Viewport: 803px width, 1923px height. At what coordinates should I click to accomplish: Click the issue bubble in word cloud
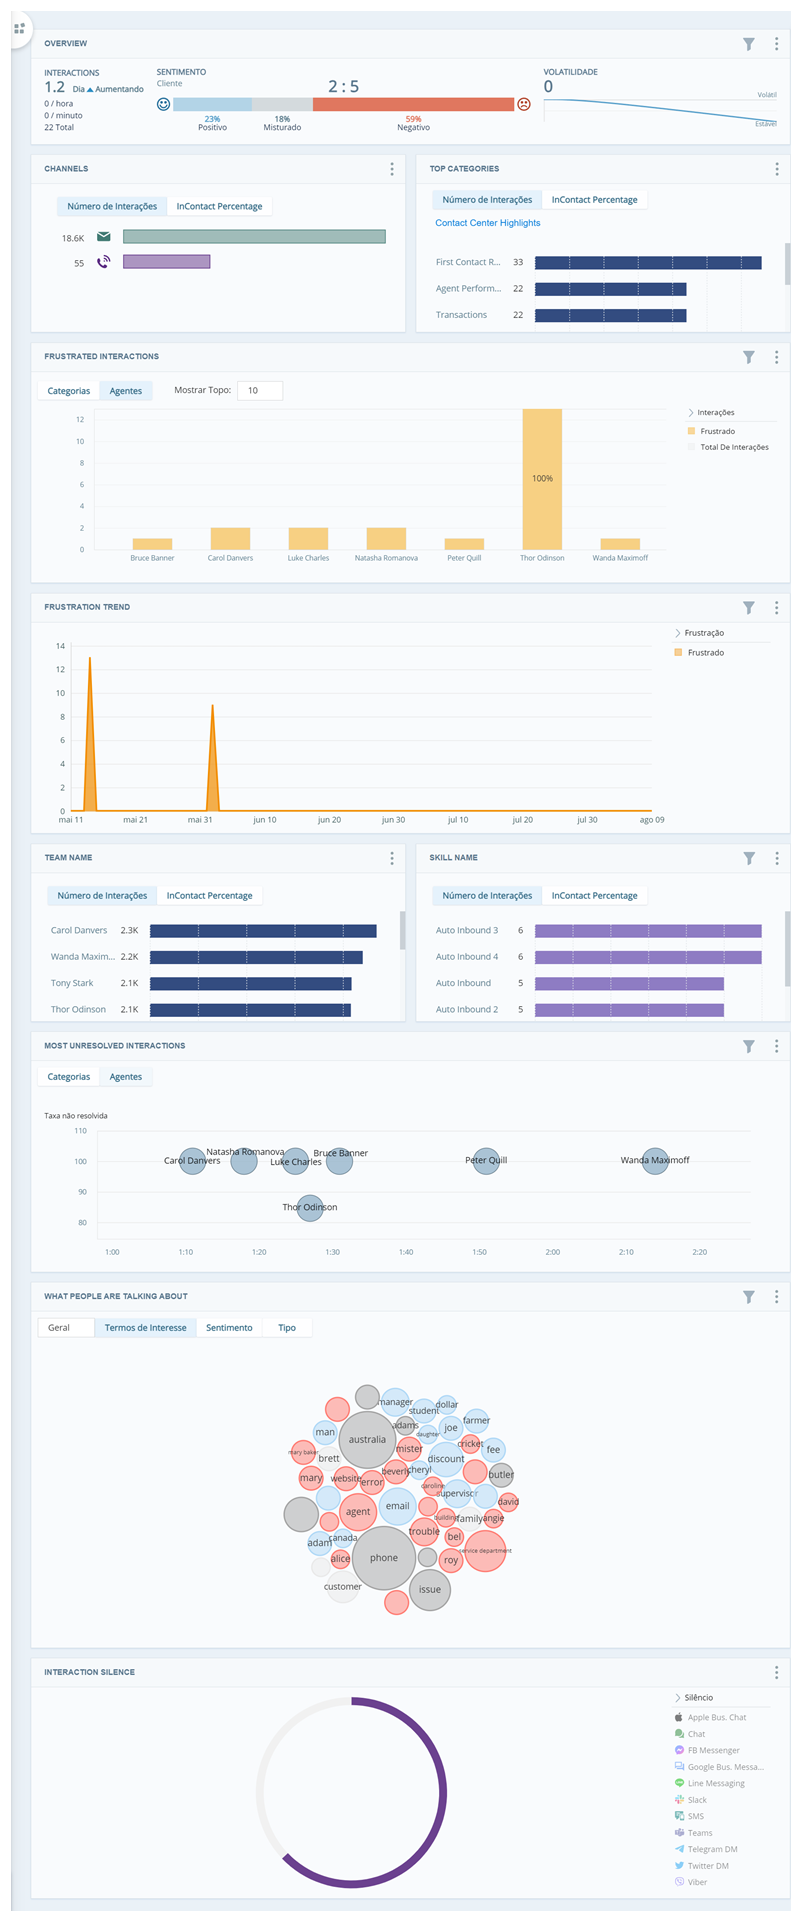(430, 1589)
